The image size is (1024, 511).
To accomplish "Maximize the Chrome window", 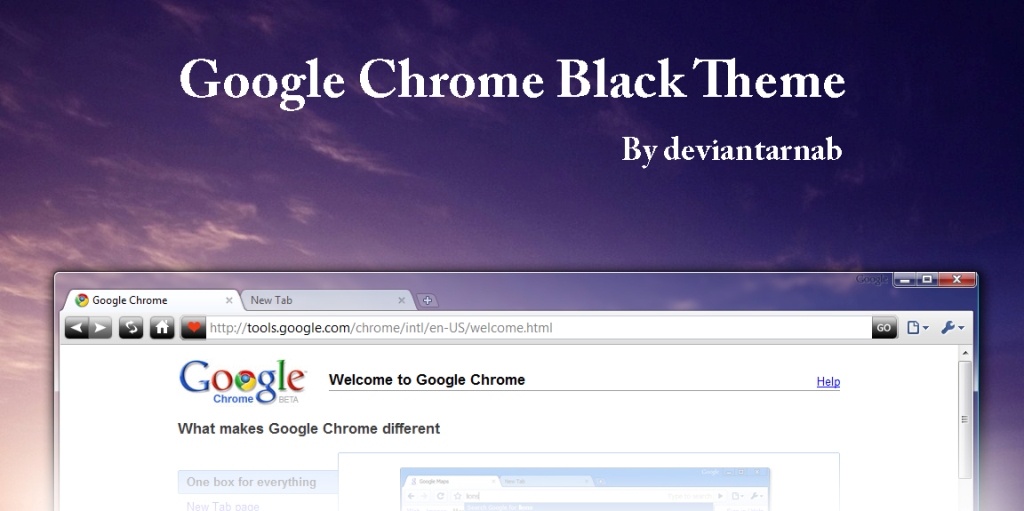I will click(927, 280).
